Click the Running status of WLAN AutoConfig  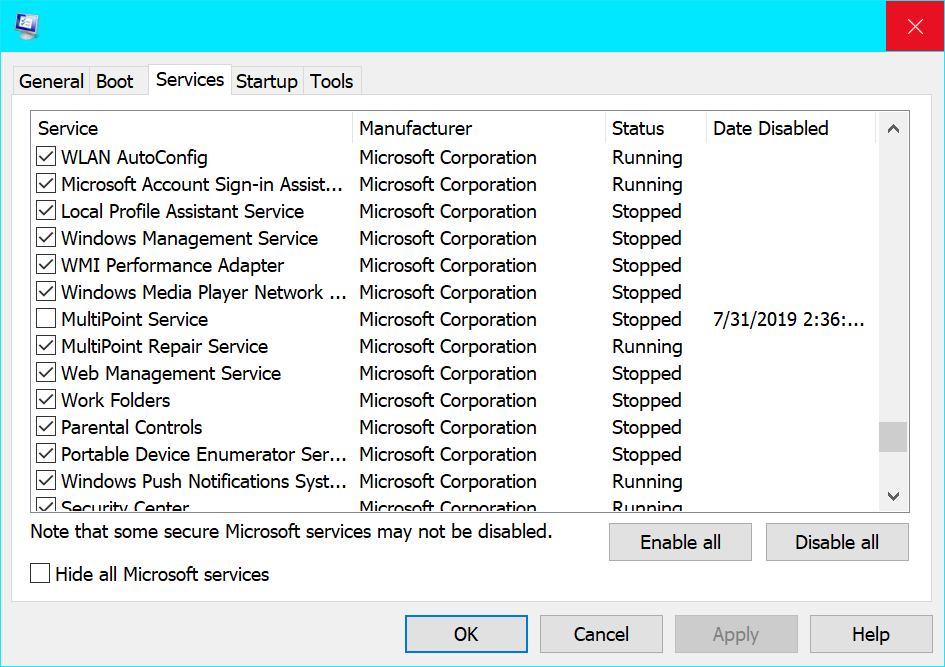(x=647, y=157)
